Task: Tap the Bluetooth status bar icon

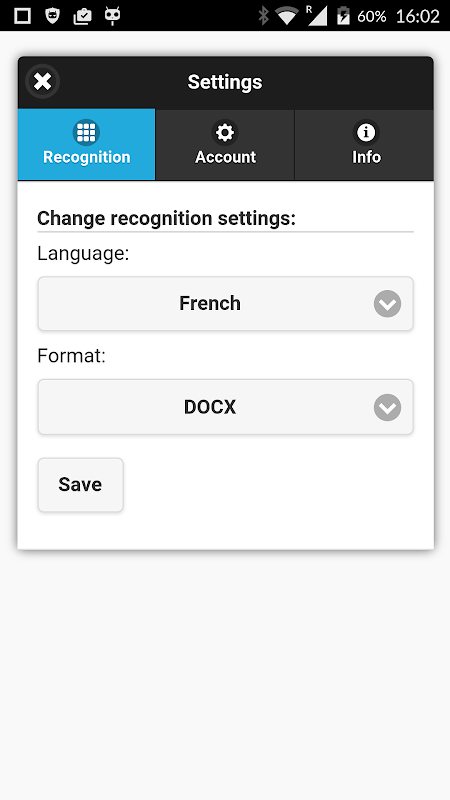Action: point(263,16)
